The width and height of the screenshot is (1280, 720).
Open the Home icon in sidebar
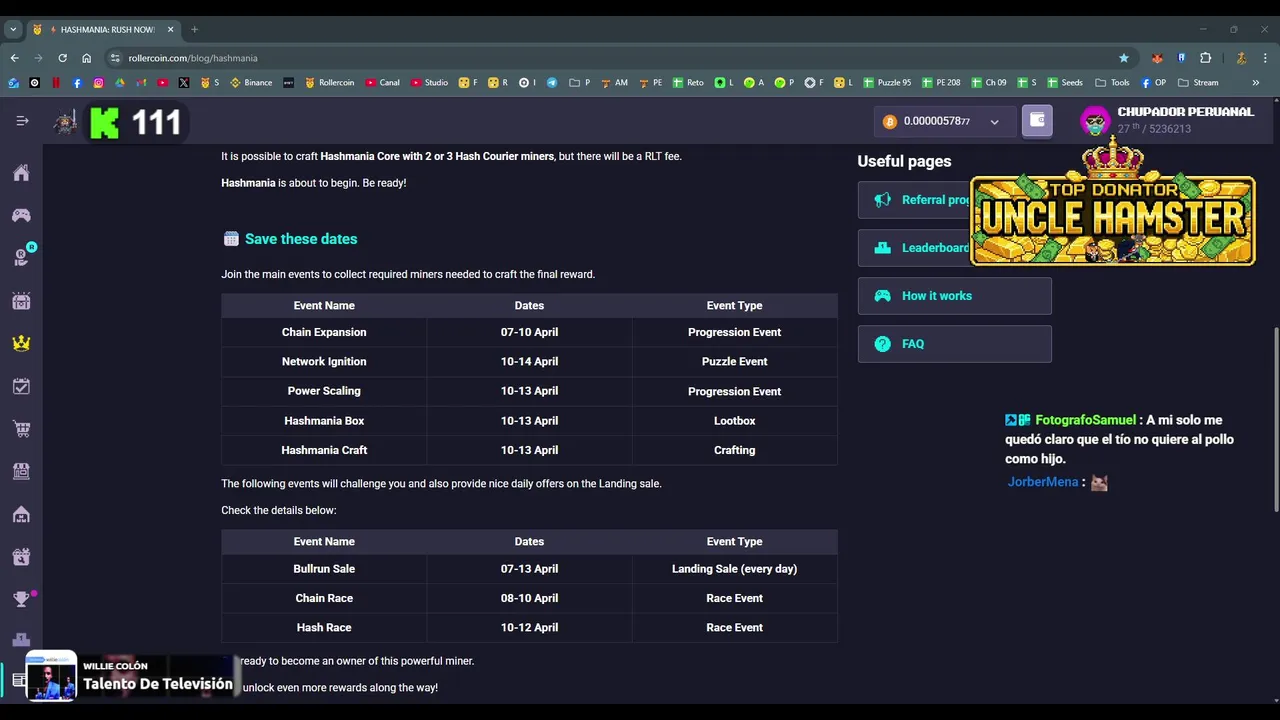(x=21, y=173)
